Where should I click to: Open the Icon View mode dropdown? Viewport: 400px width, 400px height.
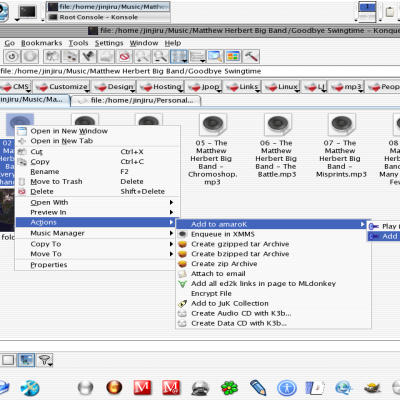[x=179, y=57]
